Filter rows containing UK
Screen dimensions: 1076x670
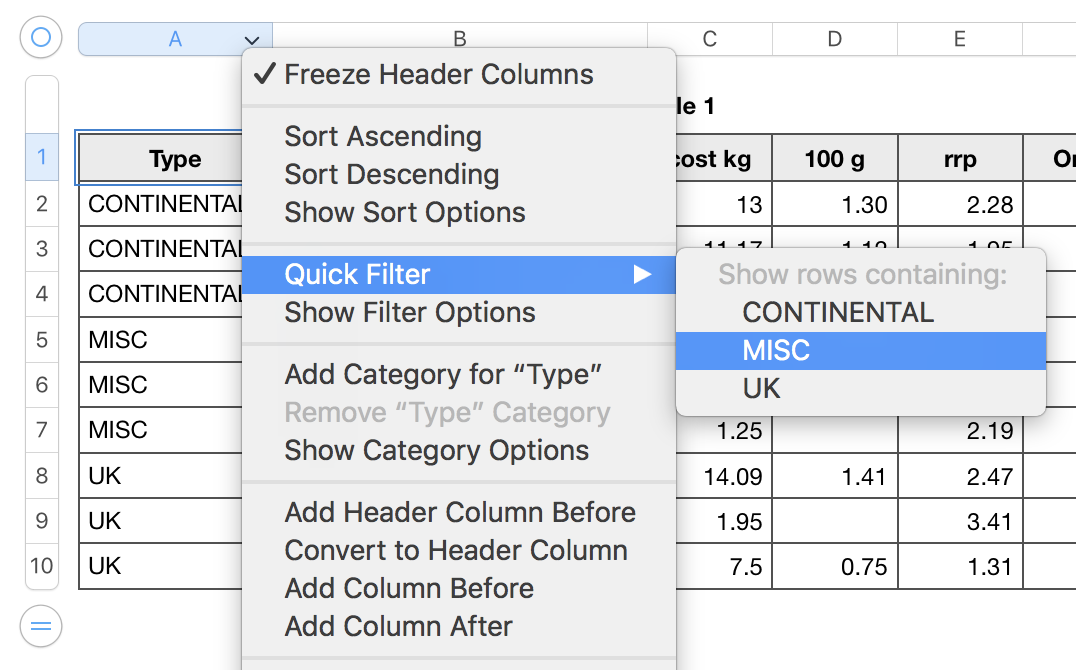coord(761,388)
